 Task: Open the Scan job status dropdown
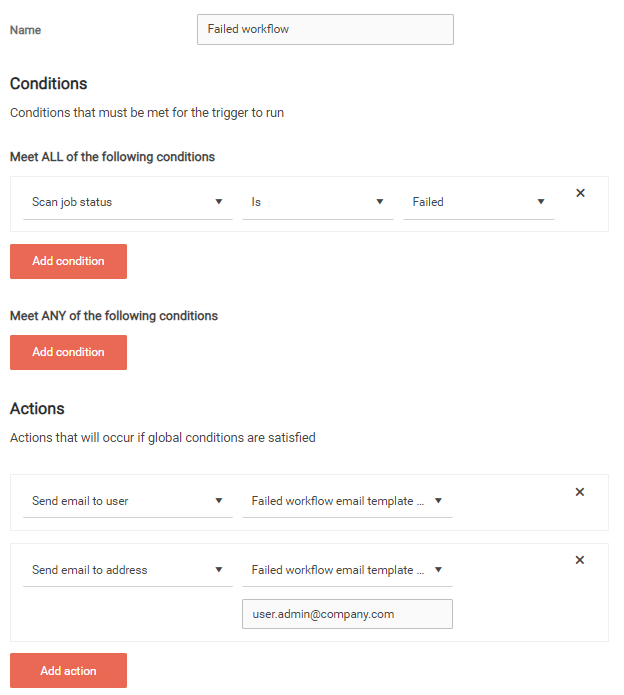pyautogui.click(x=127, y=202)
